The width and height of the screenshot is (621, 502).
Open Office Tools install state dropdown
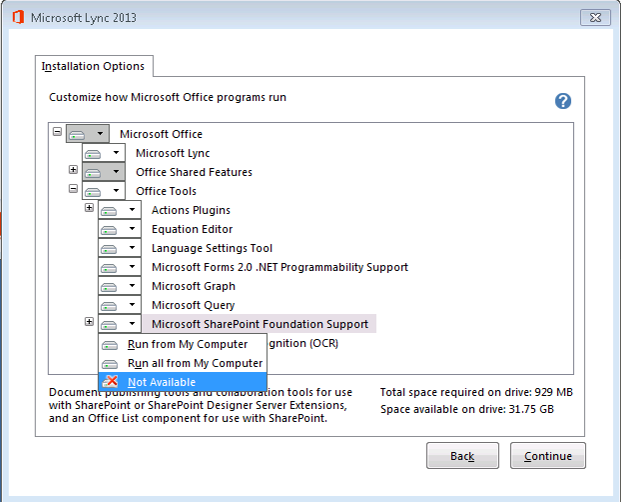tap(104, 191)
